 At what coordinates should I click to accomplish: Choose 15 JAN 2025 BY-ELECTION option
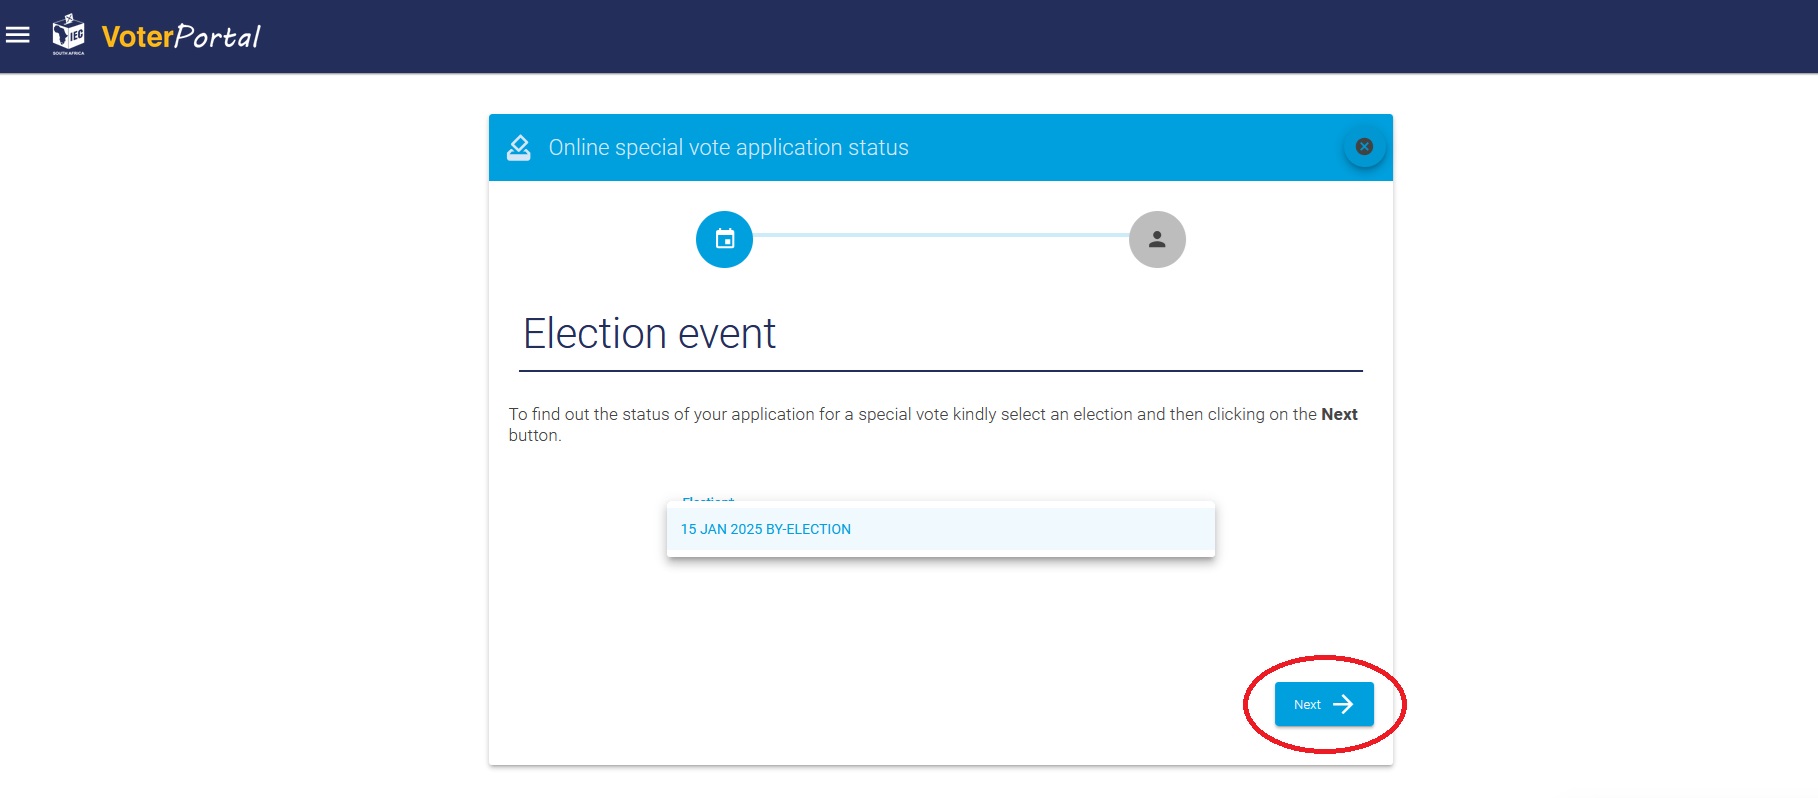(x=766, y=530)
